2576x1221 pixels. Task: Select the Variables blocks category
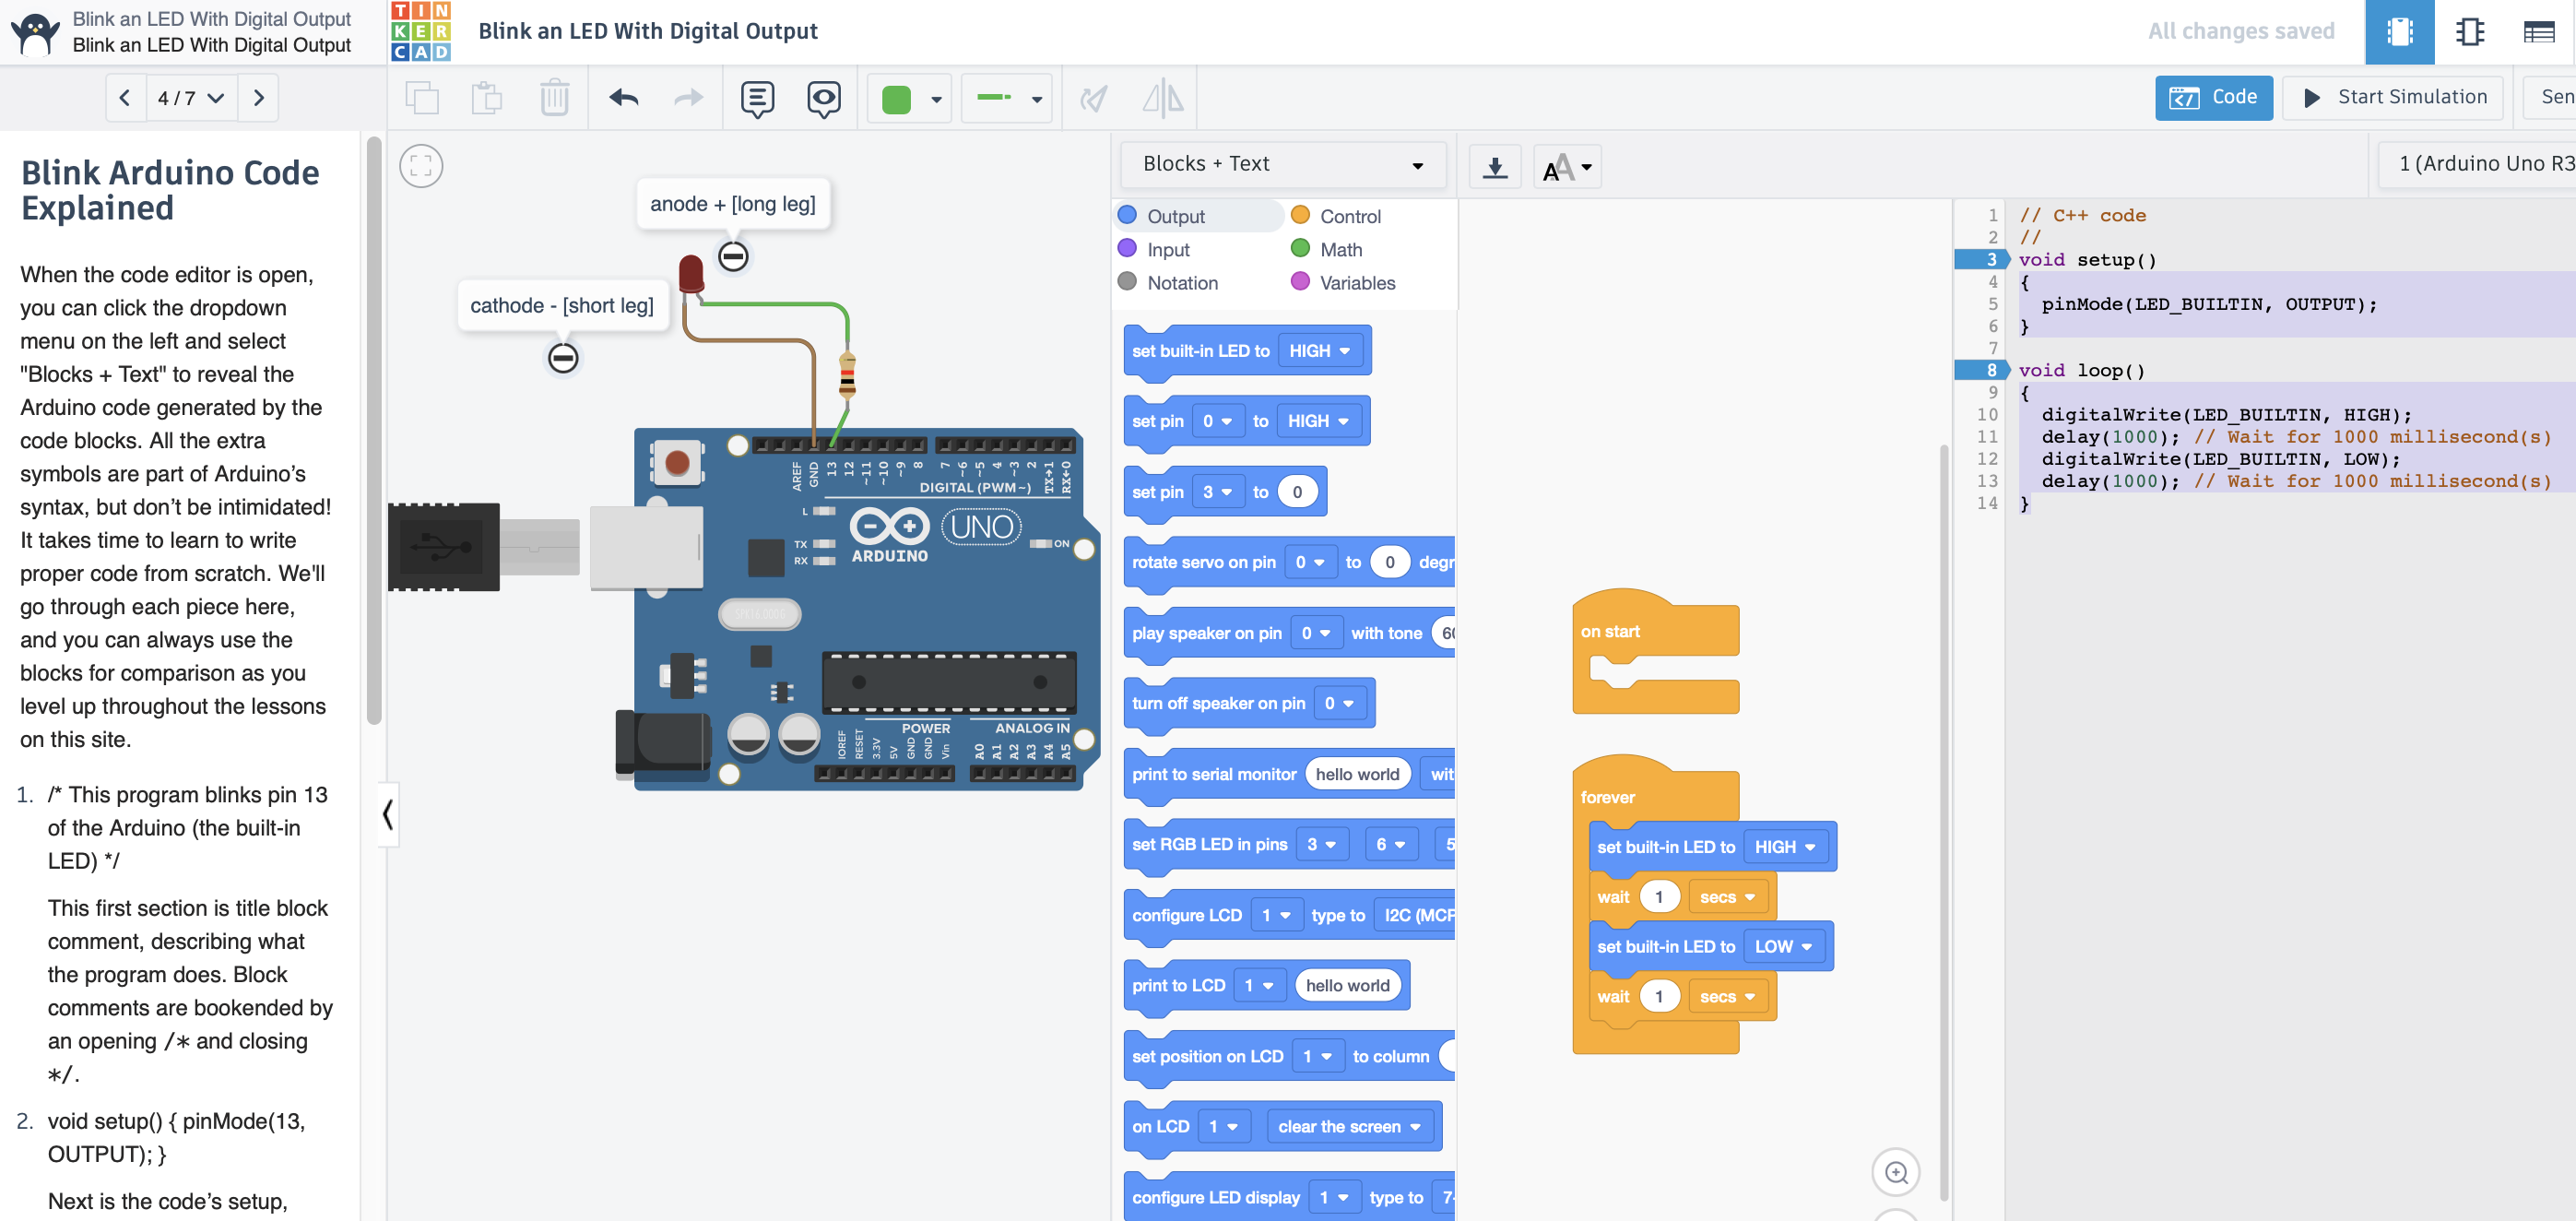coord(1355,283)
